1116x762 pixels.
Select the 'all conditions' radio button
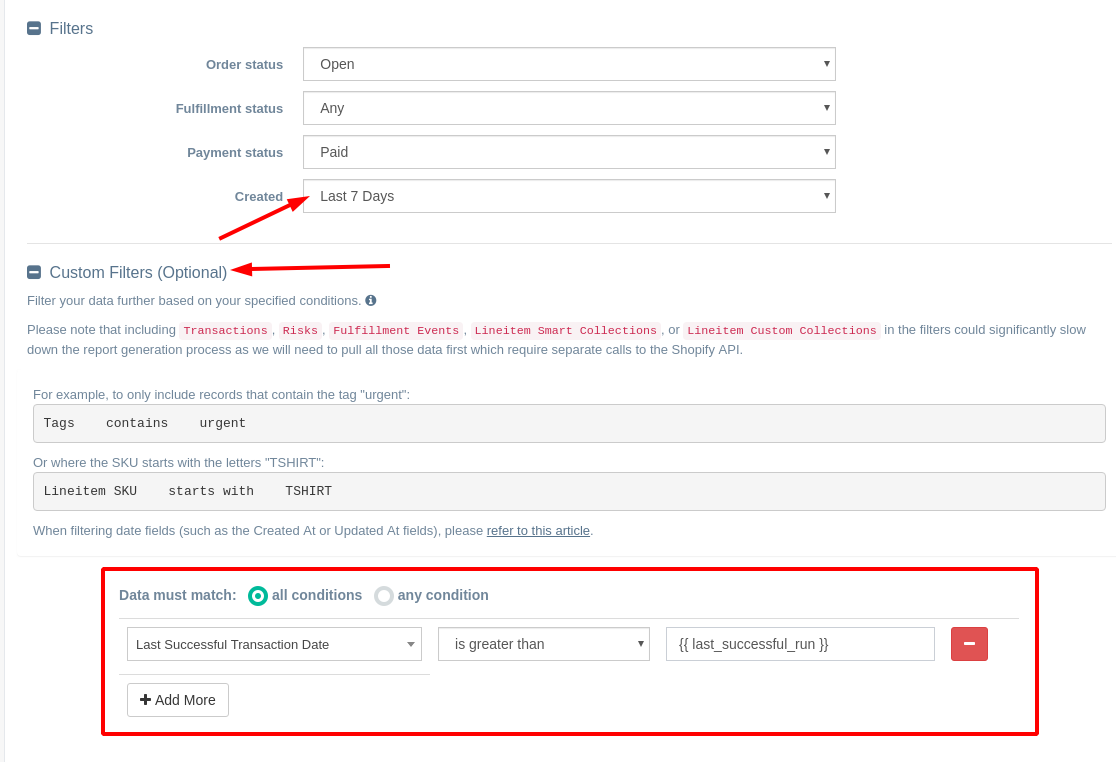click(258, 595)
